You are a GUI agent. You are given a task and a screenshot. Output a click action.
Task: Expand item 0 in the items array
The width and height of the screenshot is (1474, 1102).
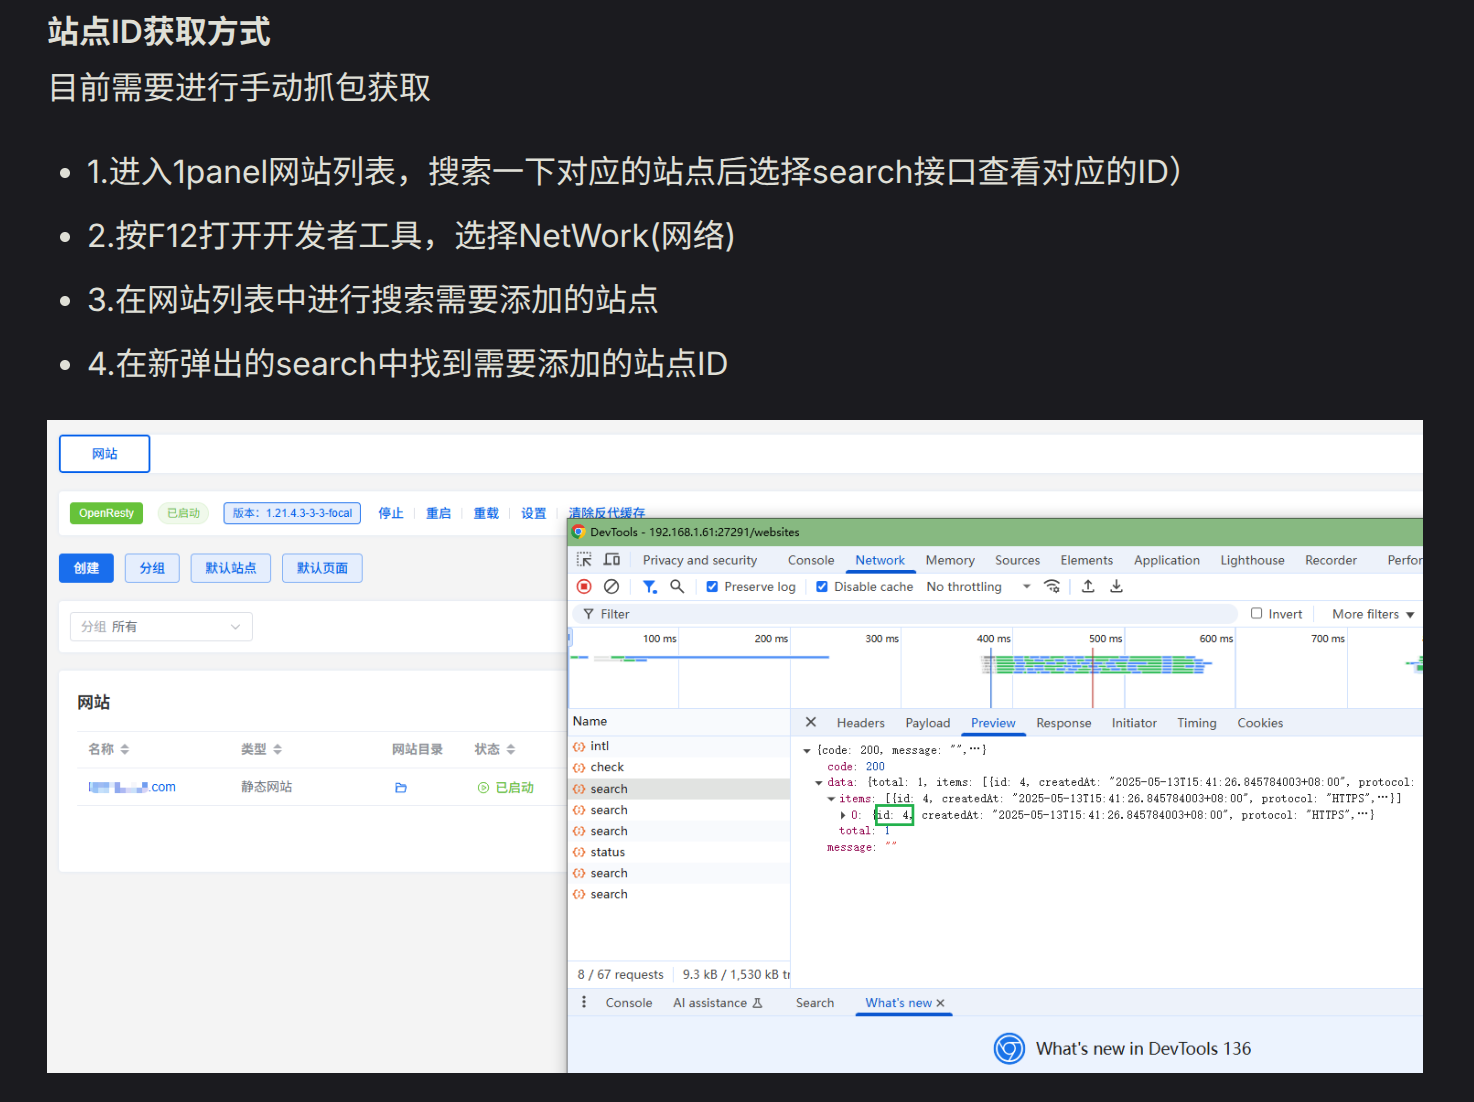coord(843,815)
